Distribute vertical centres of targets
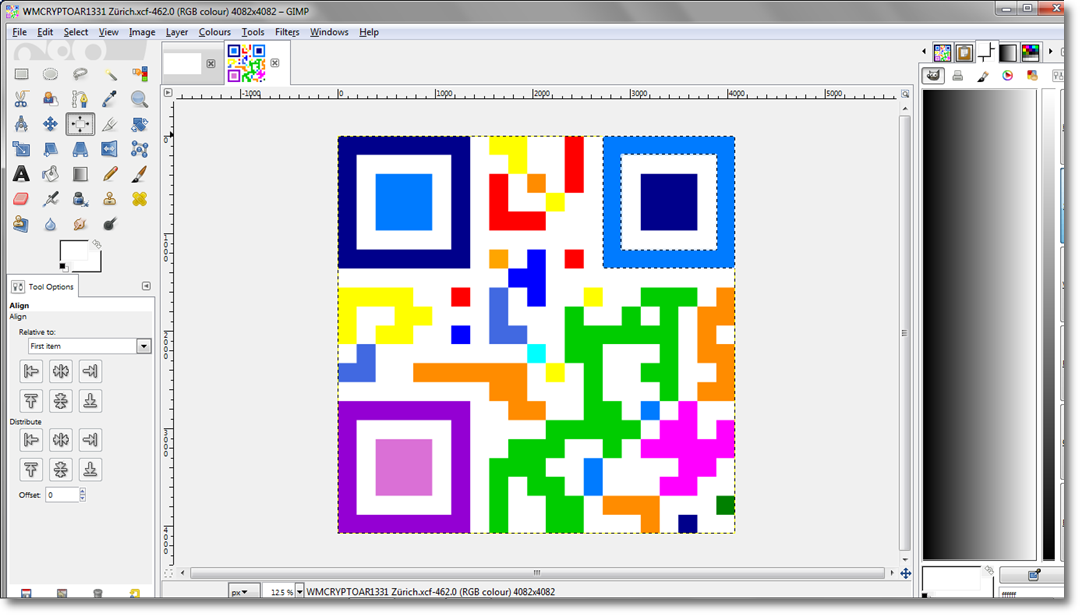1080x615 pixels. (61, 470)
